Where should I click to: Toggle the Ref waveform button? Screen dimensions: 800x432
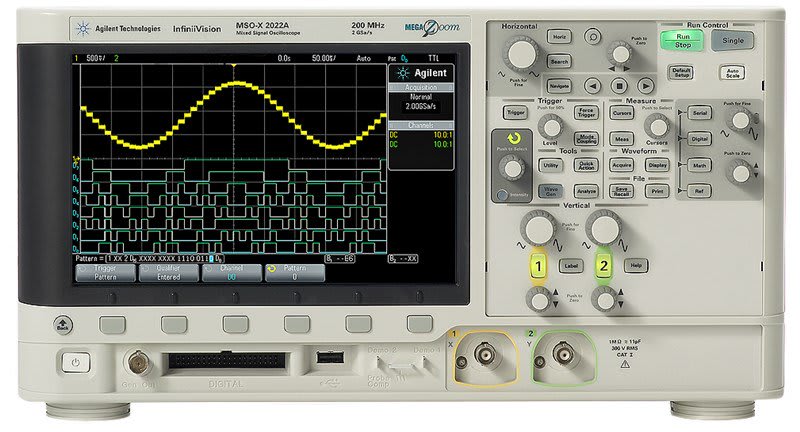tap(699, 191)
